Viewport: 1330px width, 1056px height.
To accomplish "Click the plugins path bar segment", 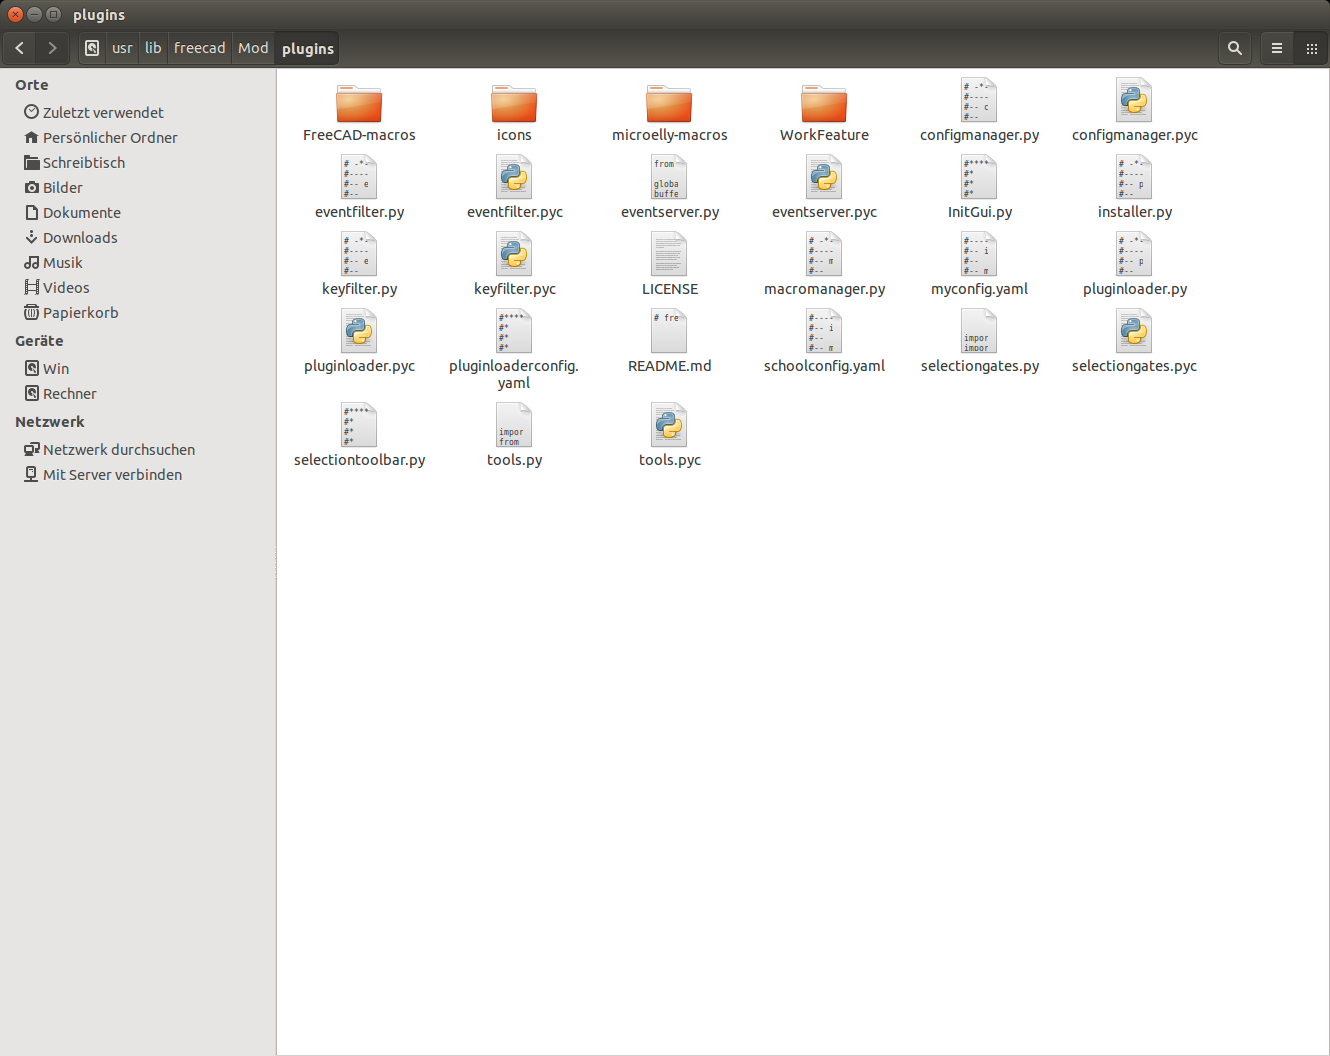I will coord(308,48).
